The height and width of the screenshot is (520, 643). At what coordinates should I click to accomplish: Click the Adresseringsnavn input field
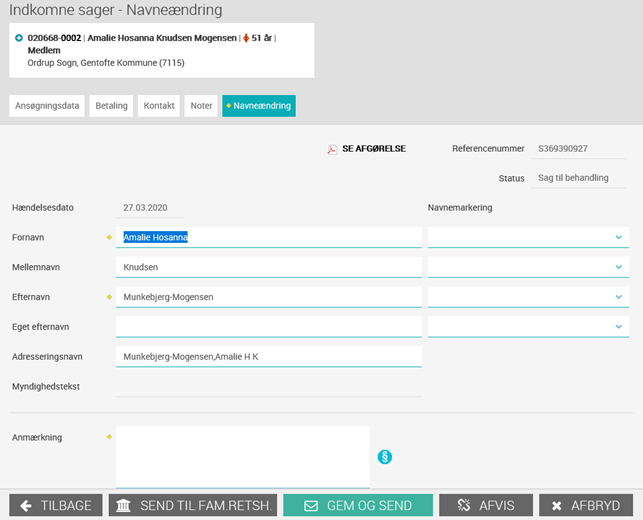[269, 357]
